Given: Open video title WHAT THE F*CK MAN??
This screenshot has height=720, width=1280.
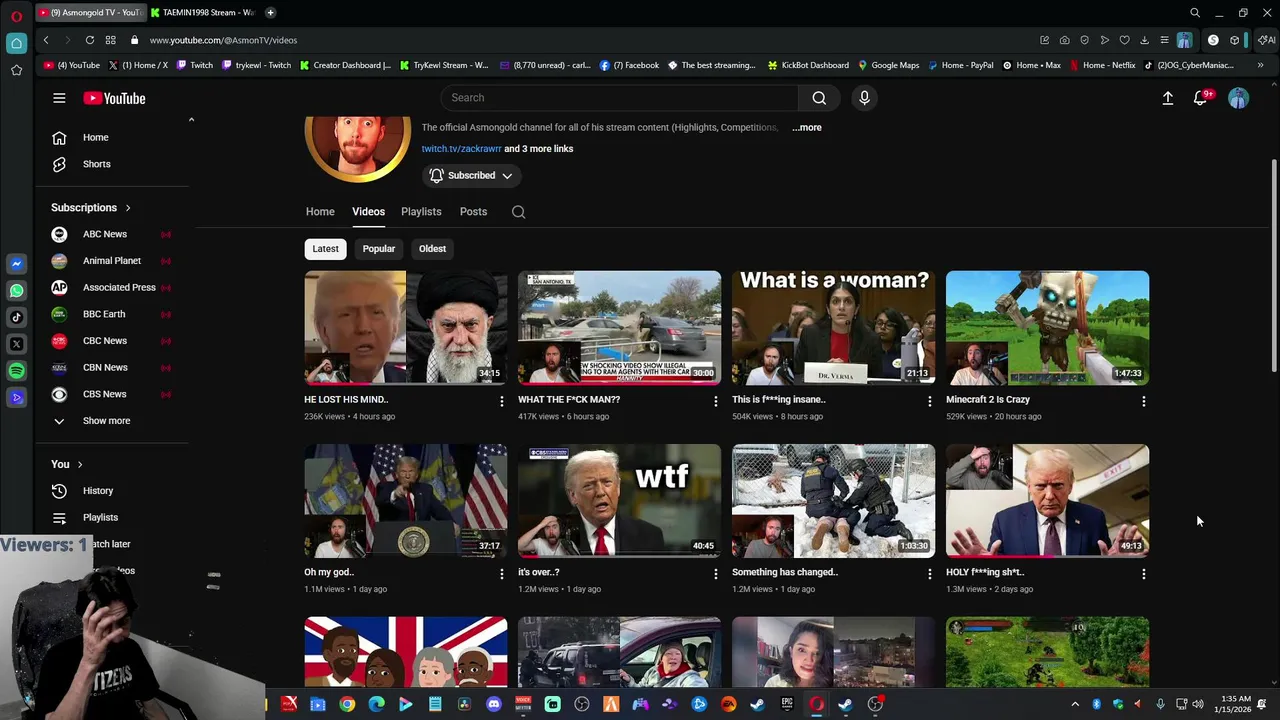Looking at the screenshot, I should coord(569,400).
